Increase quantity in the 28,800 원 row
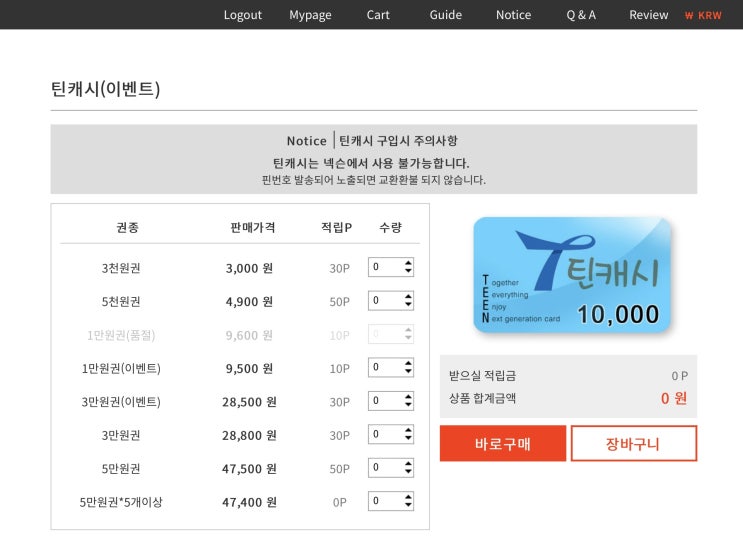This screenshot has width=743, height=541. pyautogui.click(x=408, y=430)
